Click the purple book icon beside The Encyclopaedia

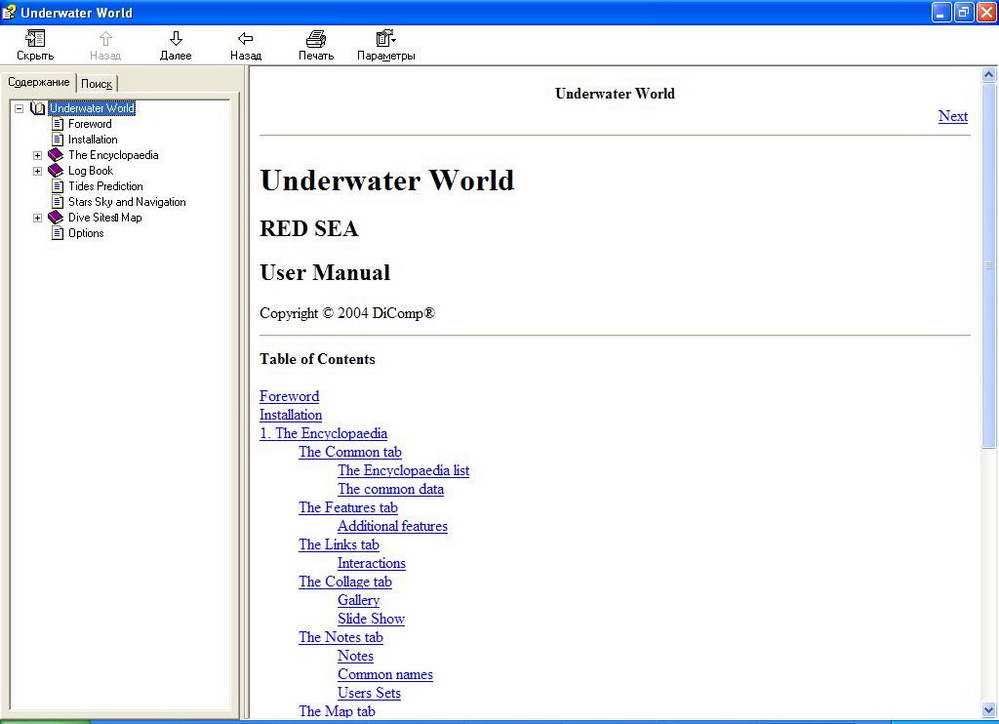[x=56, y=155]
